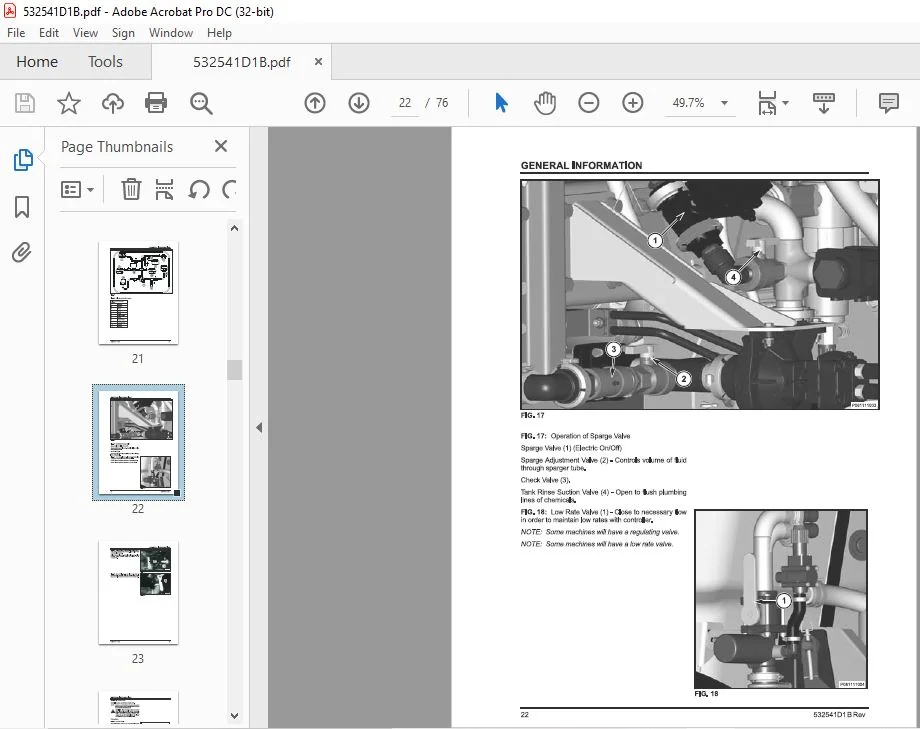Switch to the Tools tab

pos(106,62)
